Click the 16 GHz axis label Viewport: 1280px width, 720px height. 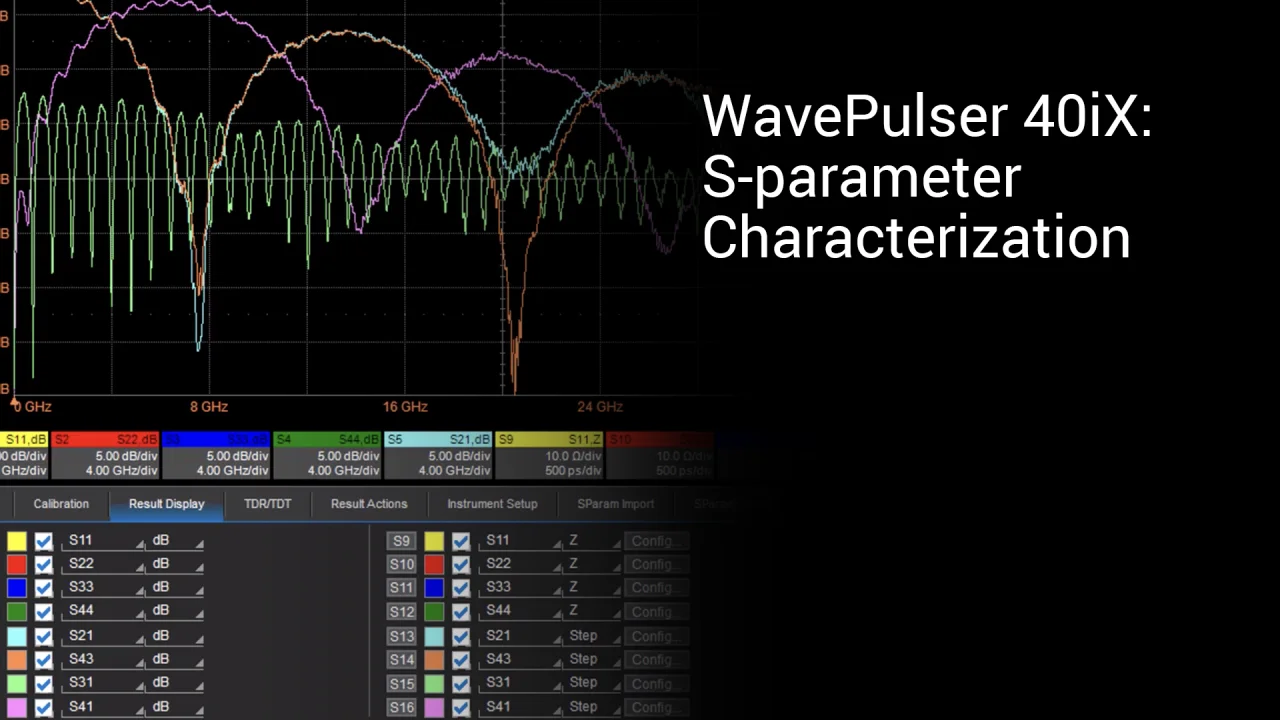pos(405,407)
